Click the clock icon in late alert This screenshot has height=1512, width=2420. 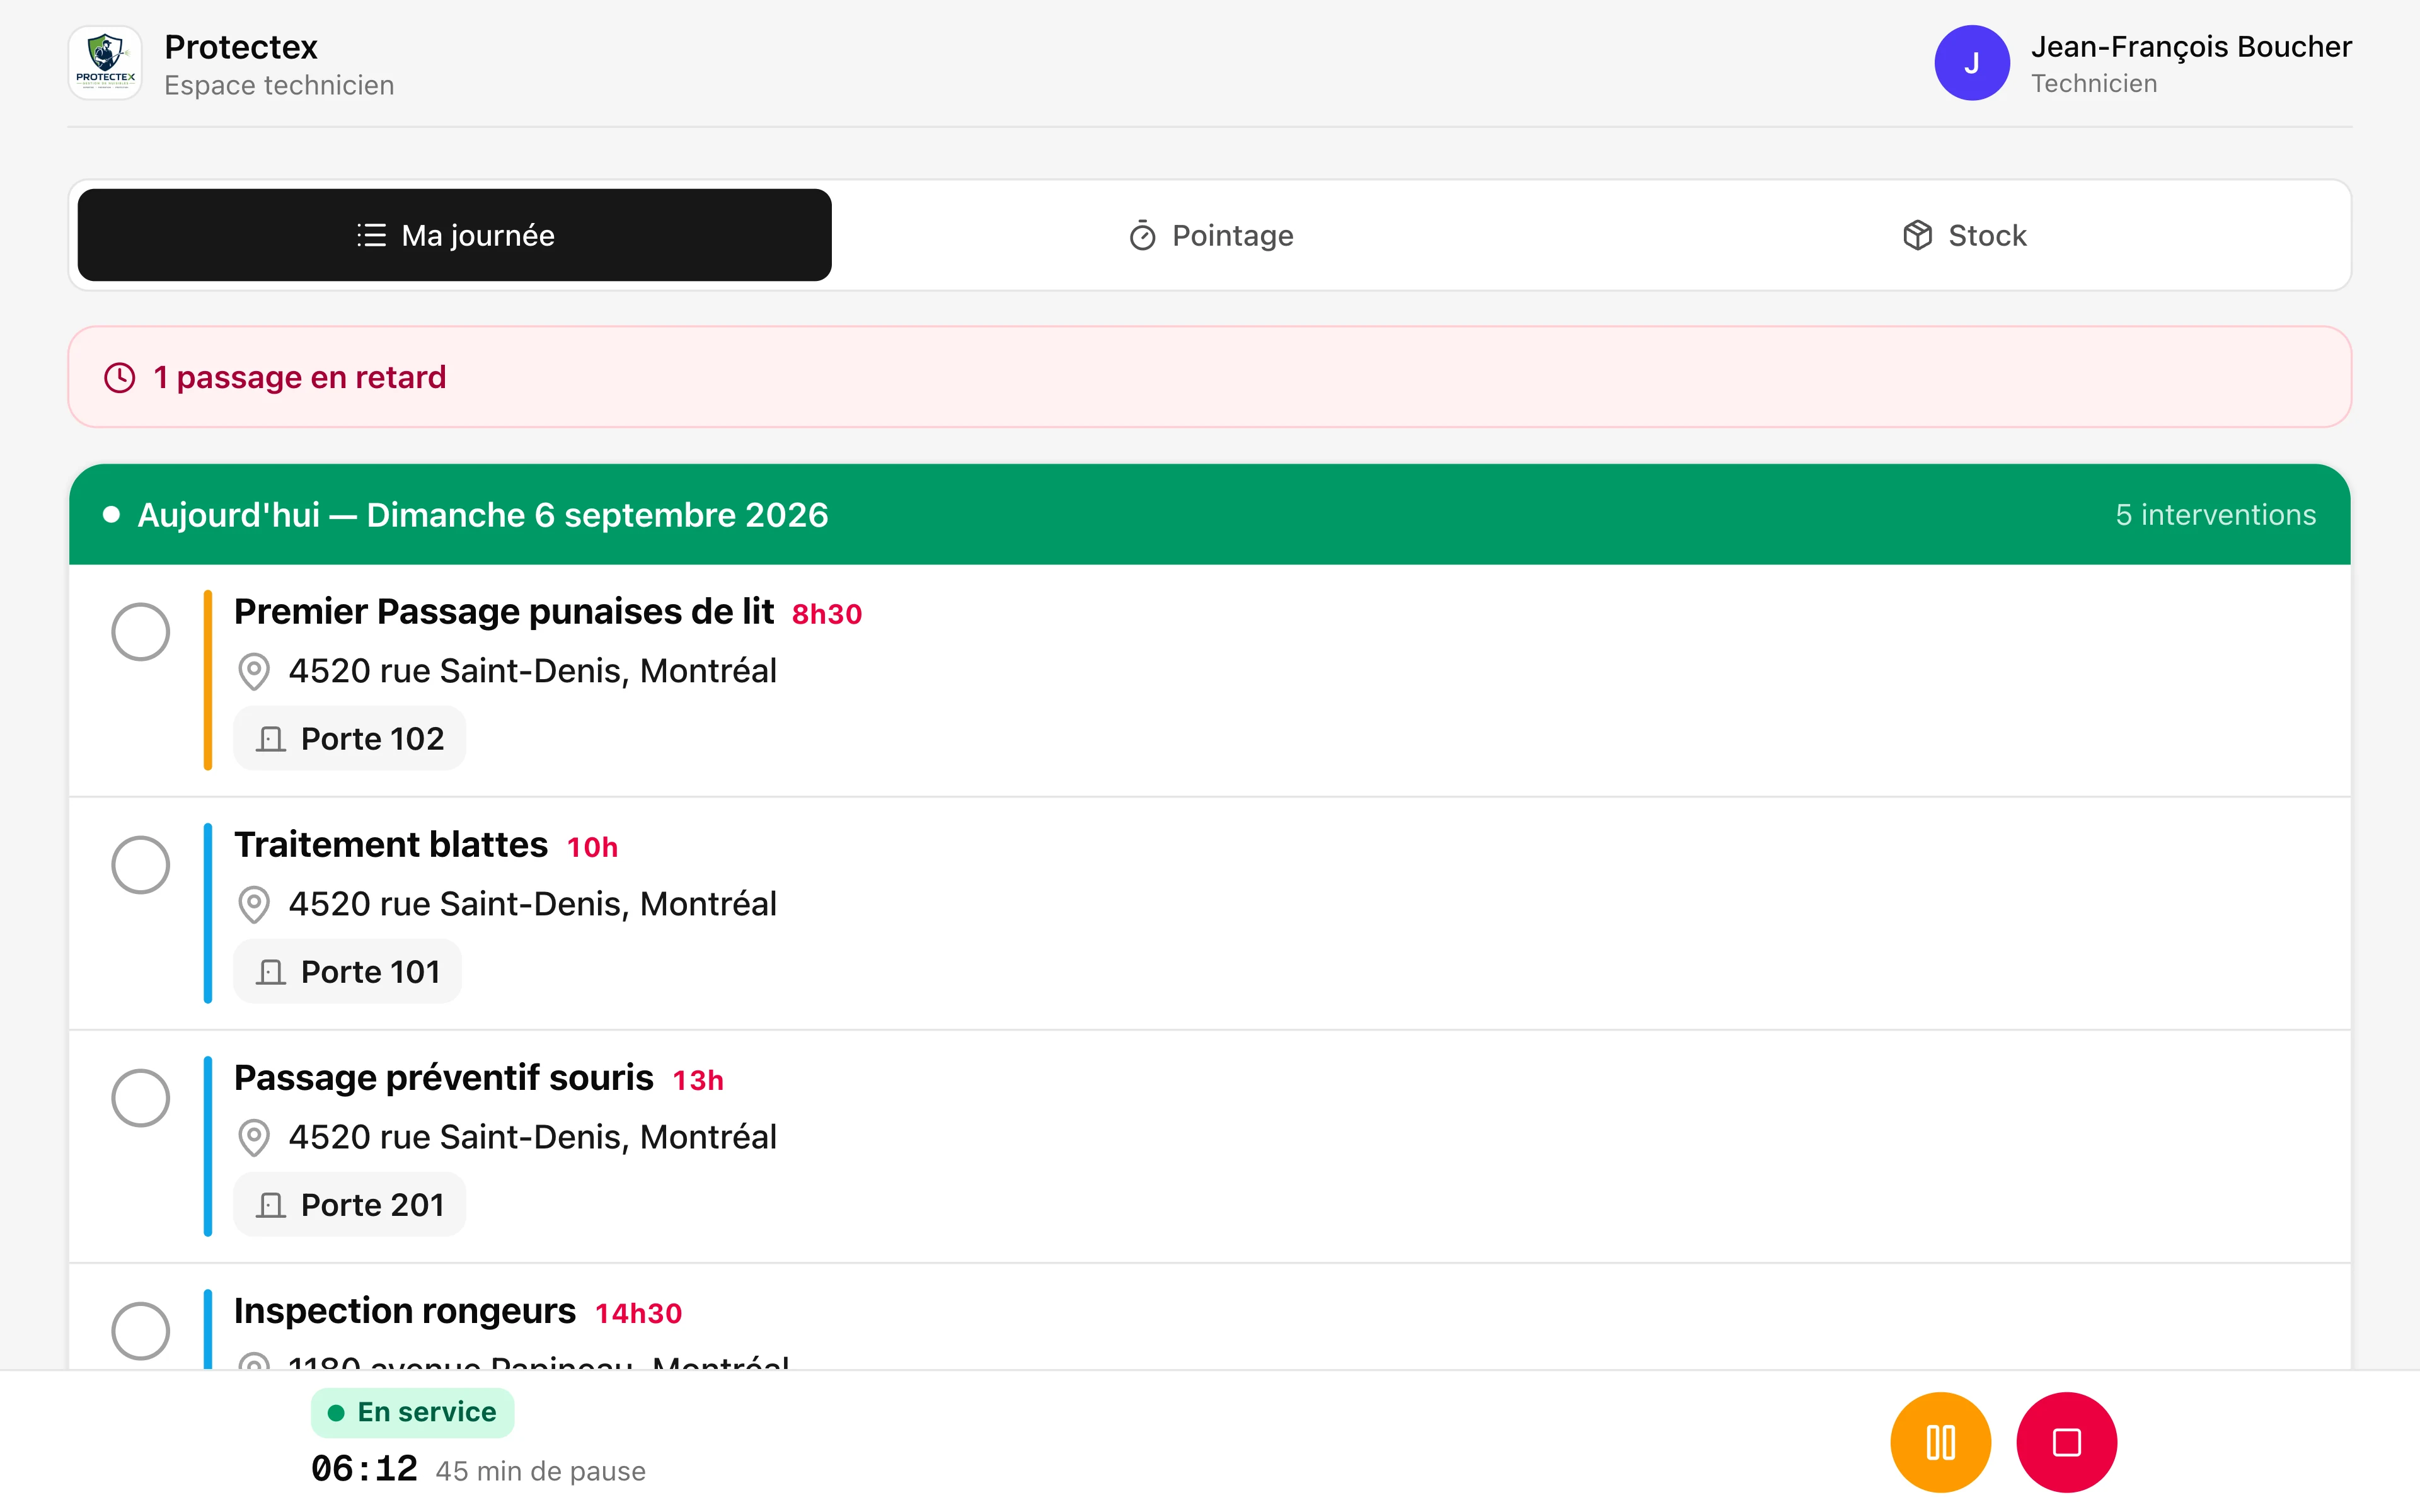click(120, 377)
